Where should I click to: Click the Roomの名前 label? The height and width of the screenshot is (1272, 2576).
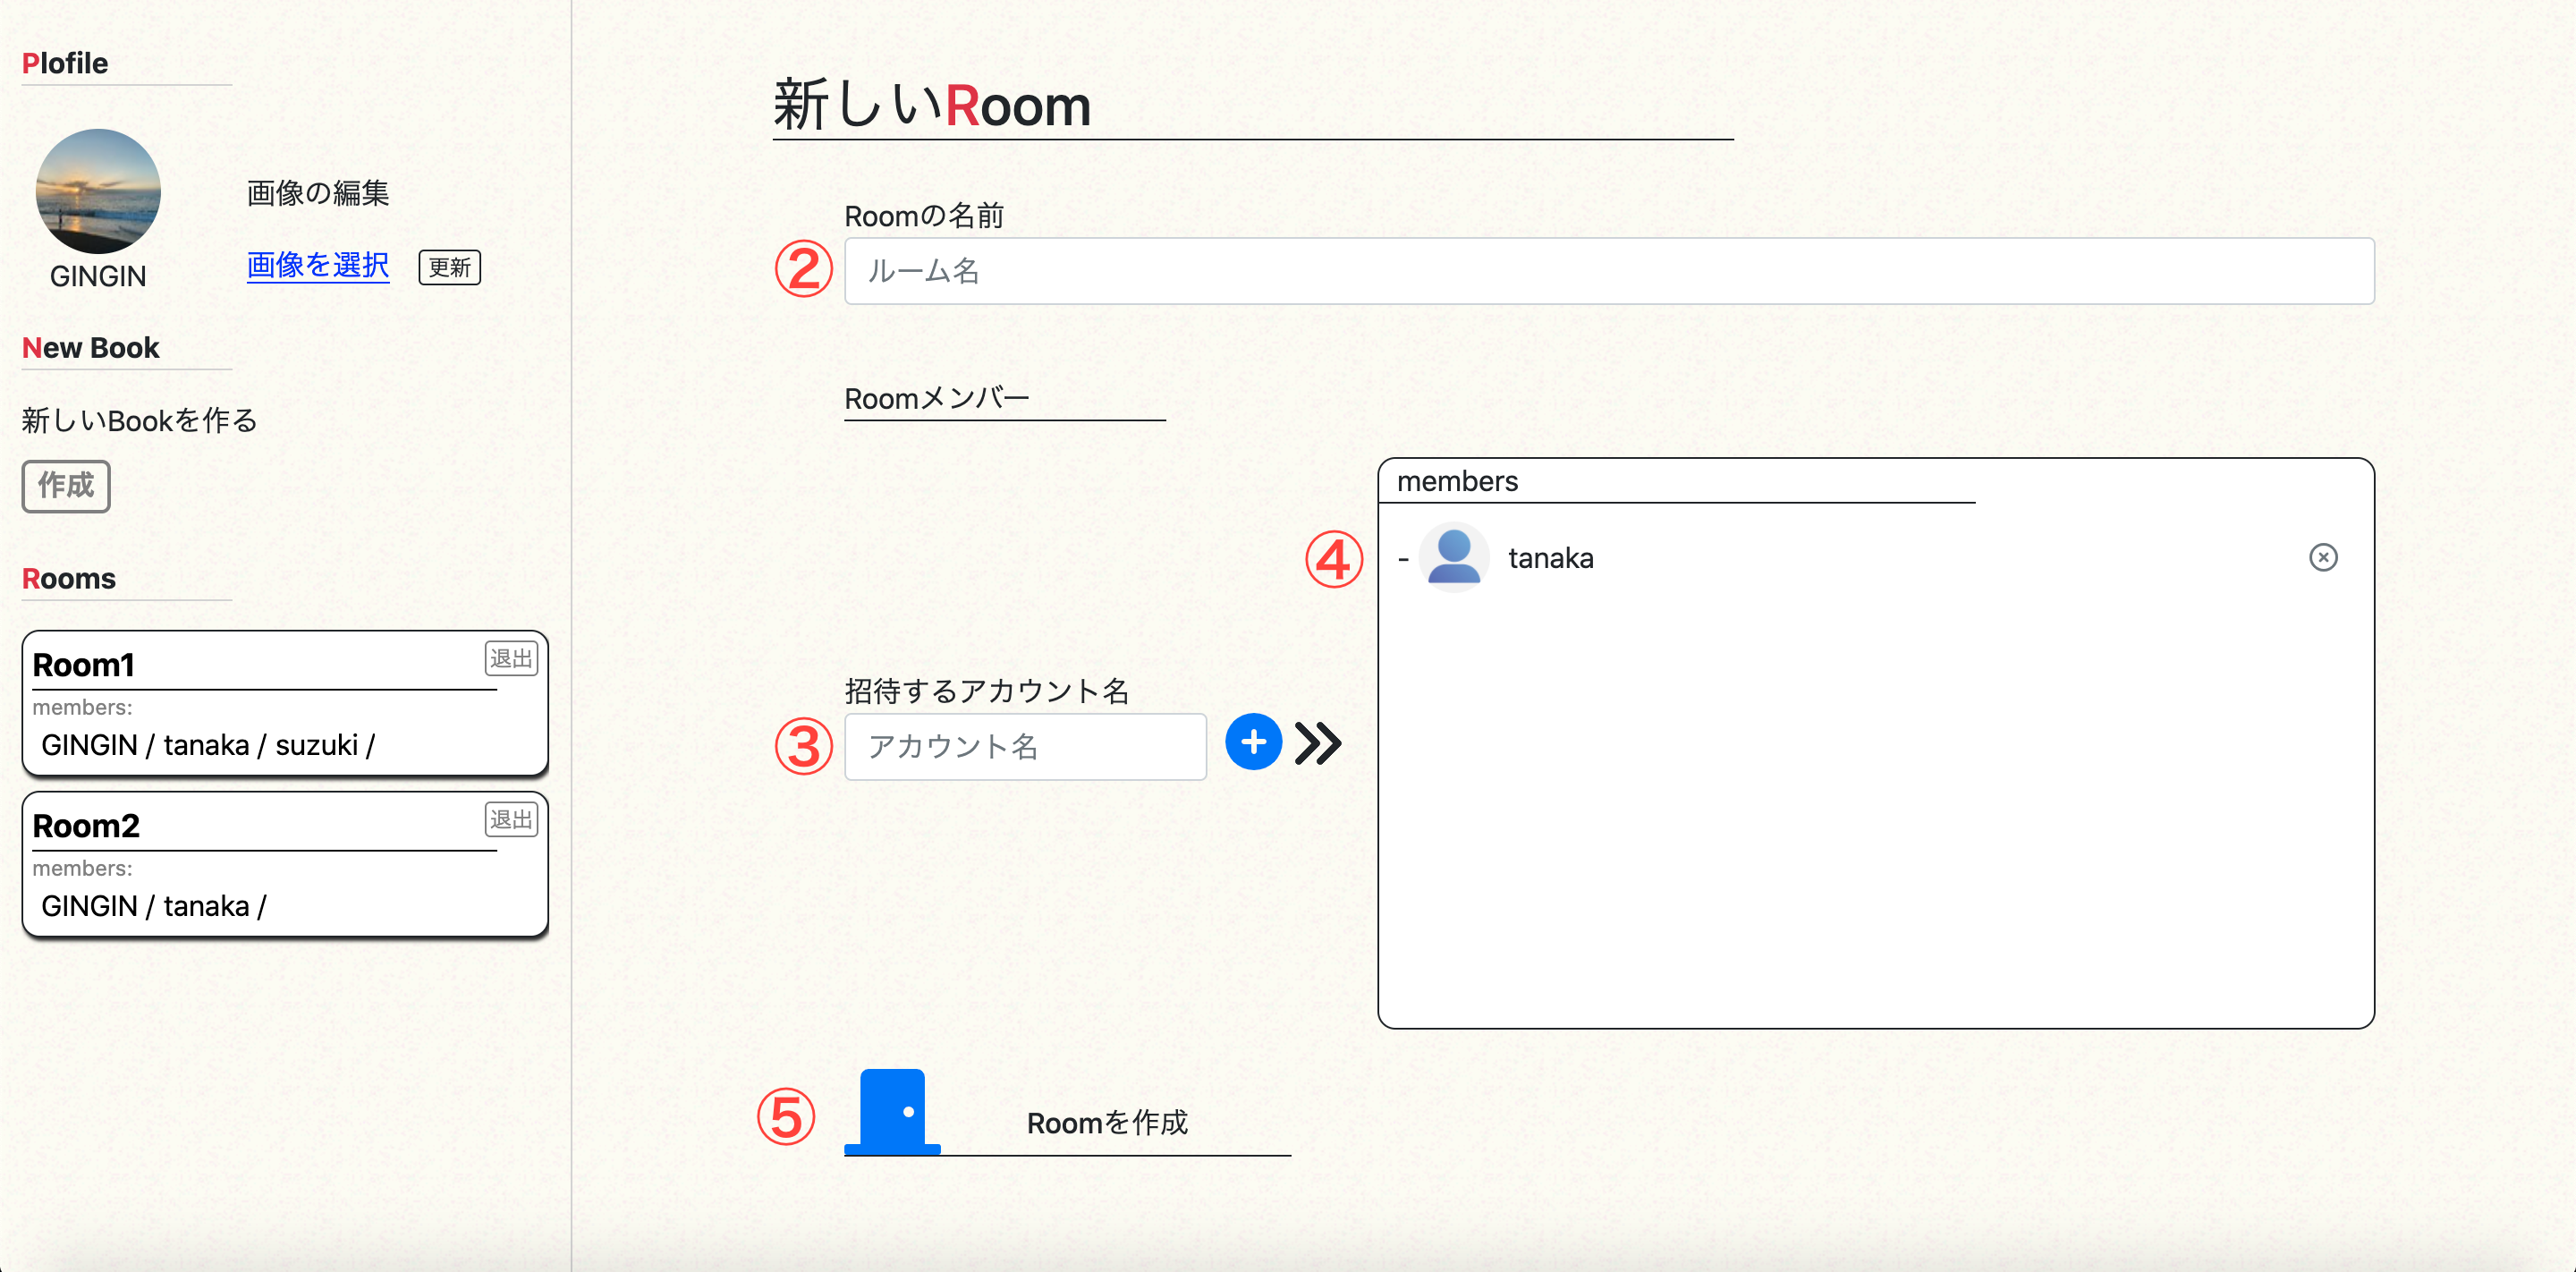[924, 216]
